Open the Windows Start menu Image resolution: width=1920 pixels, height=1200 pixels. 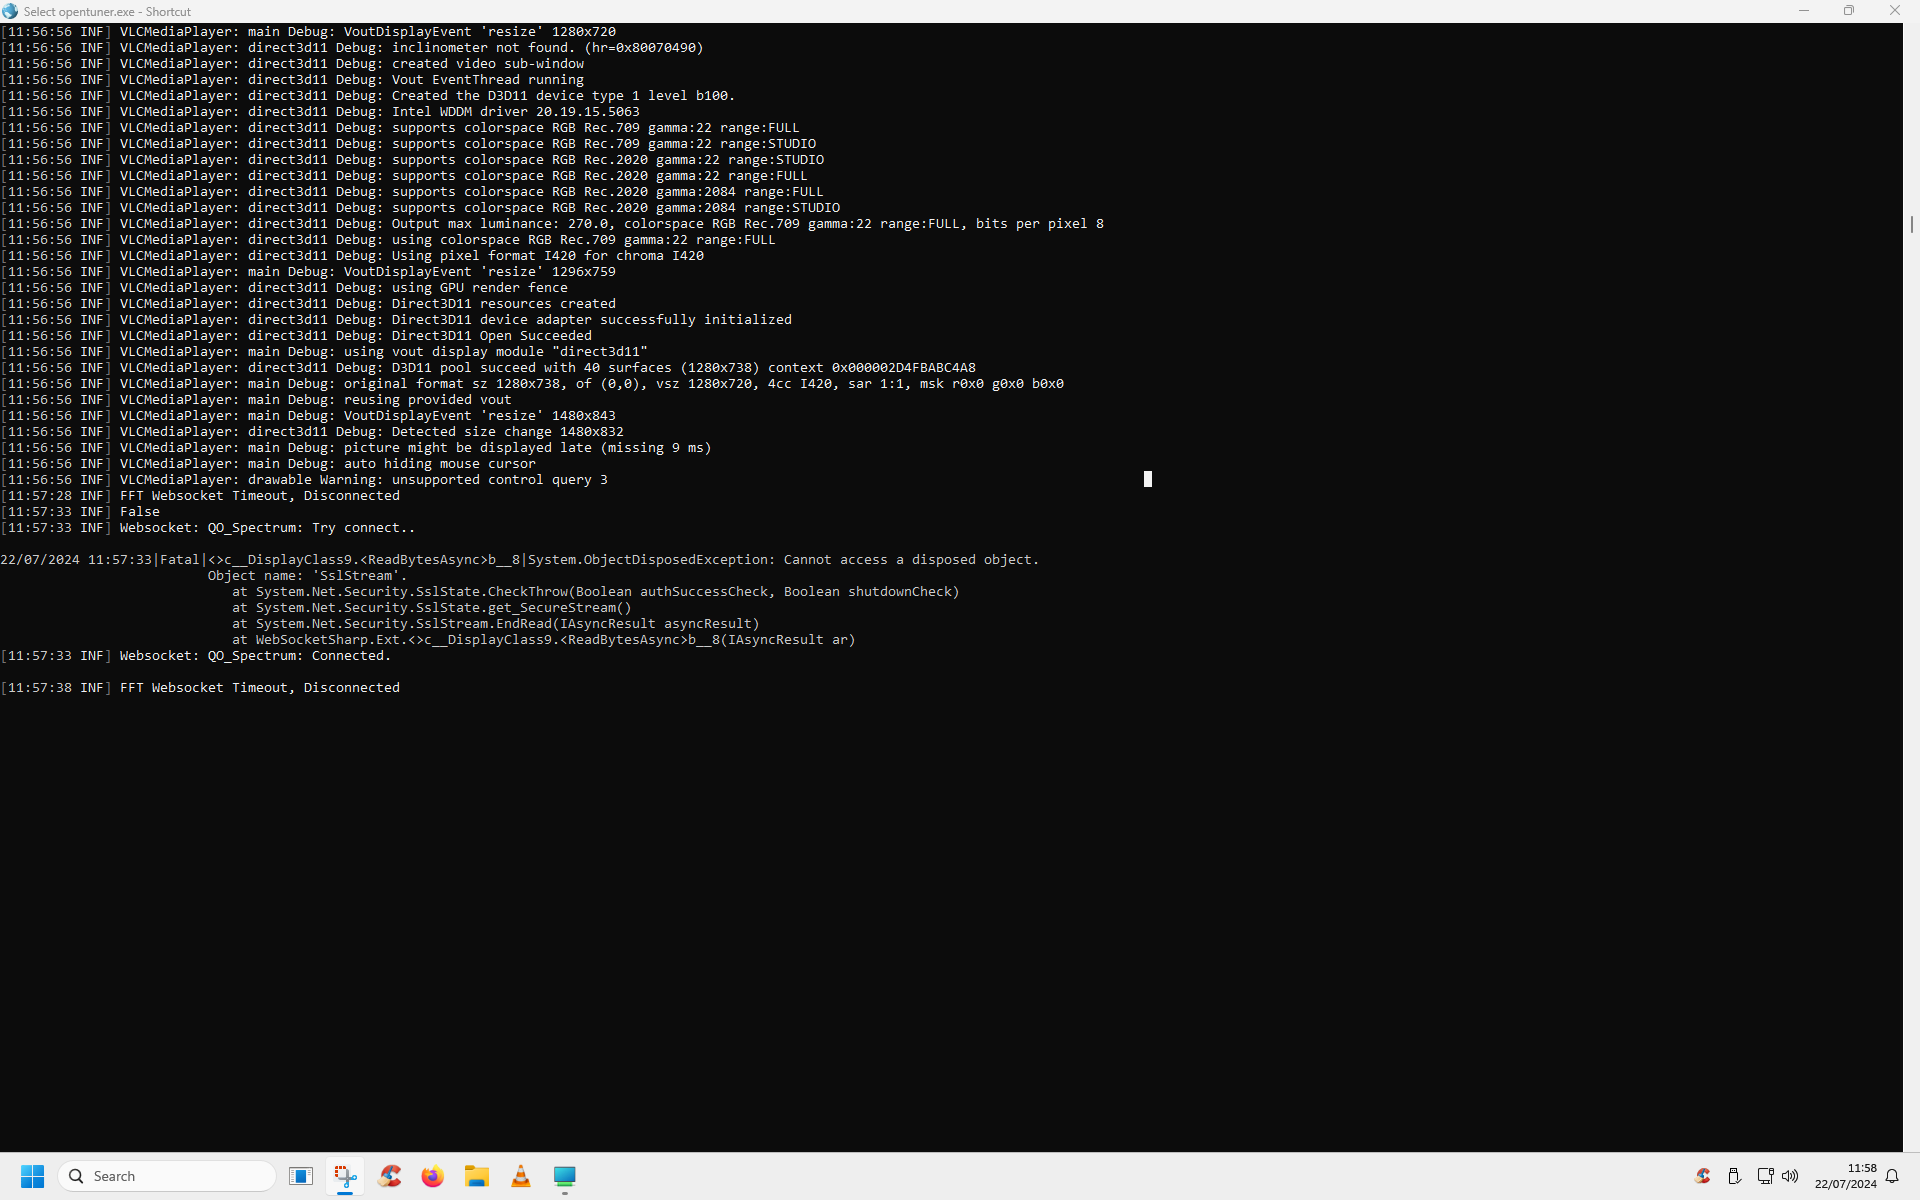click(x=33, y=1176)
